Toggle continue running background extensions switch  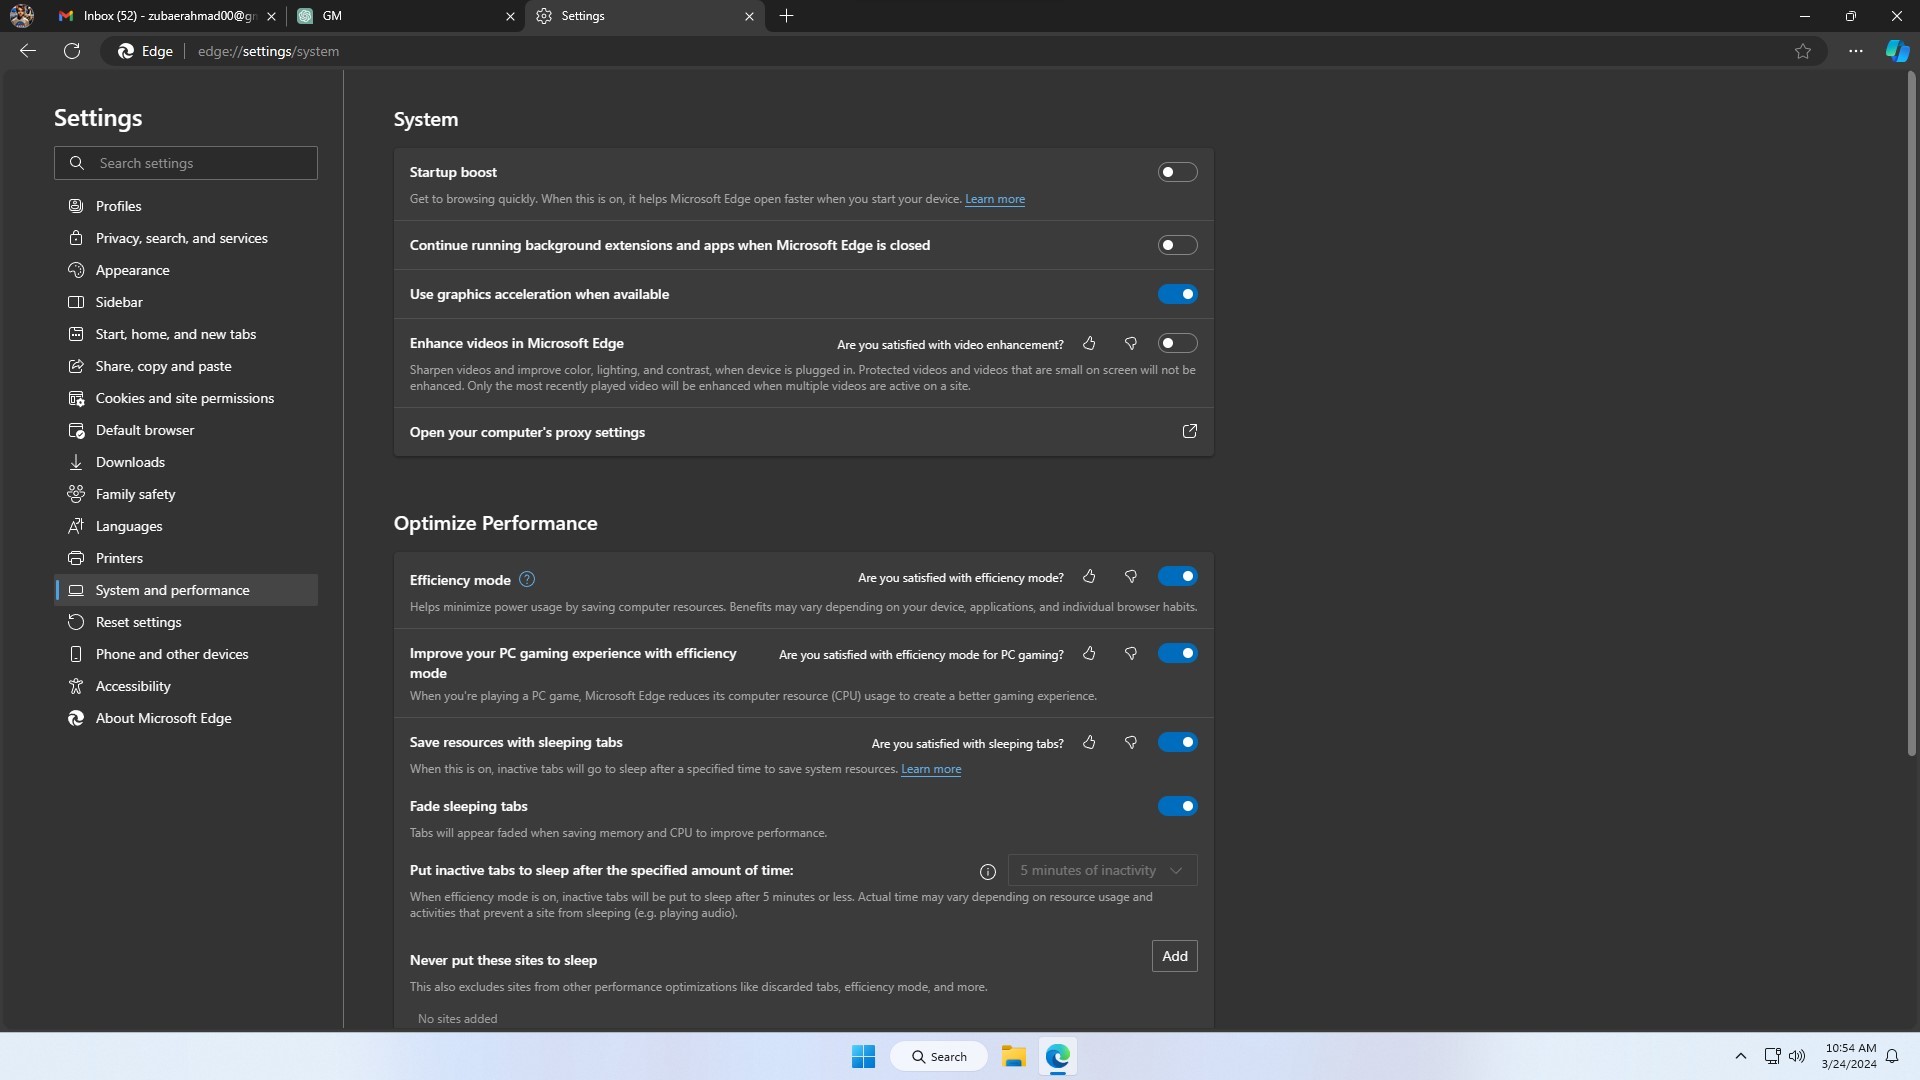pyautogui.click(x=1177, y=245)
